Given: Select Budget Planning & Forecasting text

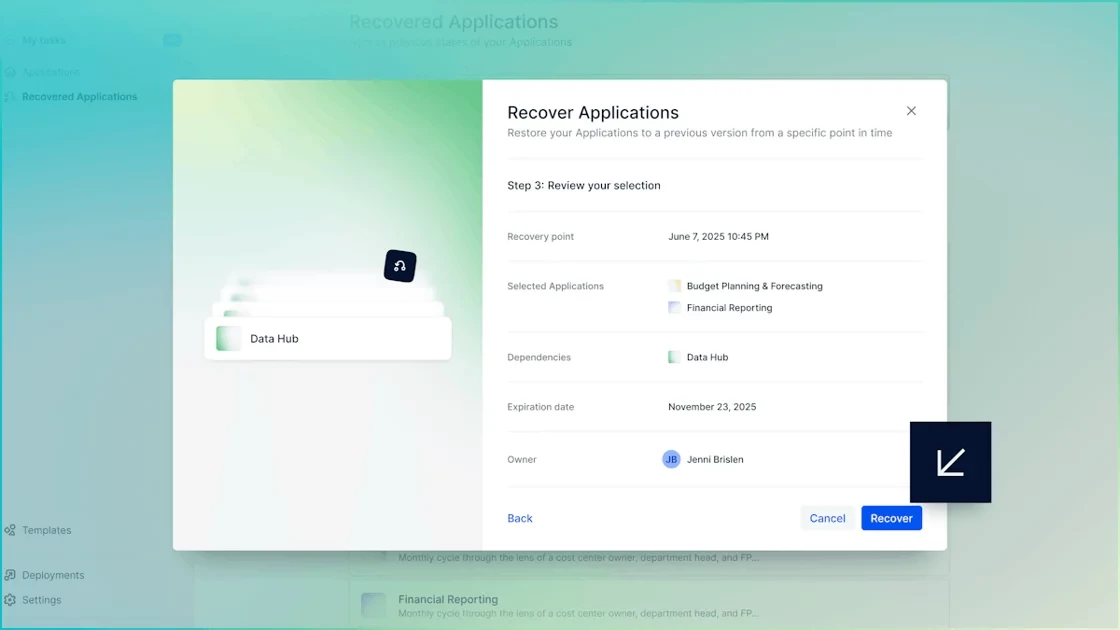Looking at the screenshot, I should coord(754,286).
